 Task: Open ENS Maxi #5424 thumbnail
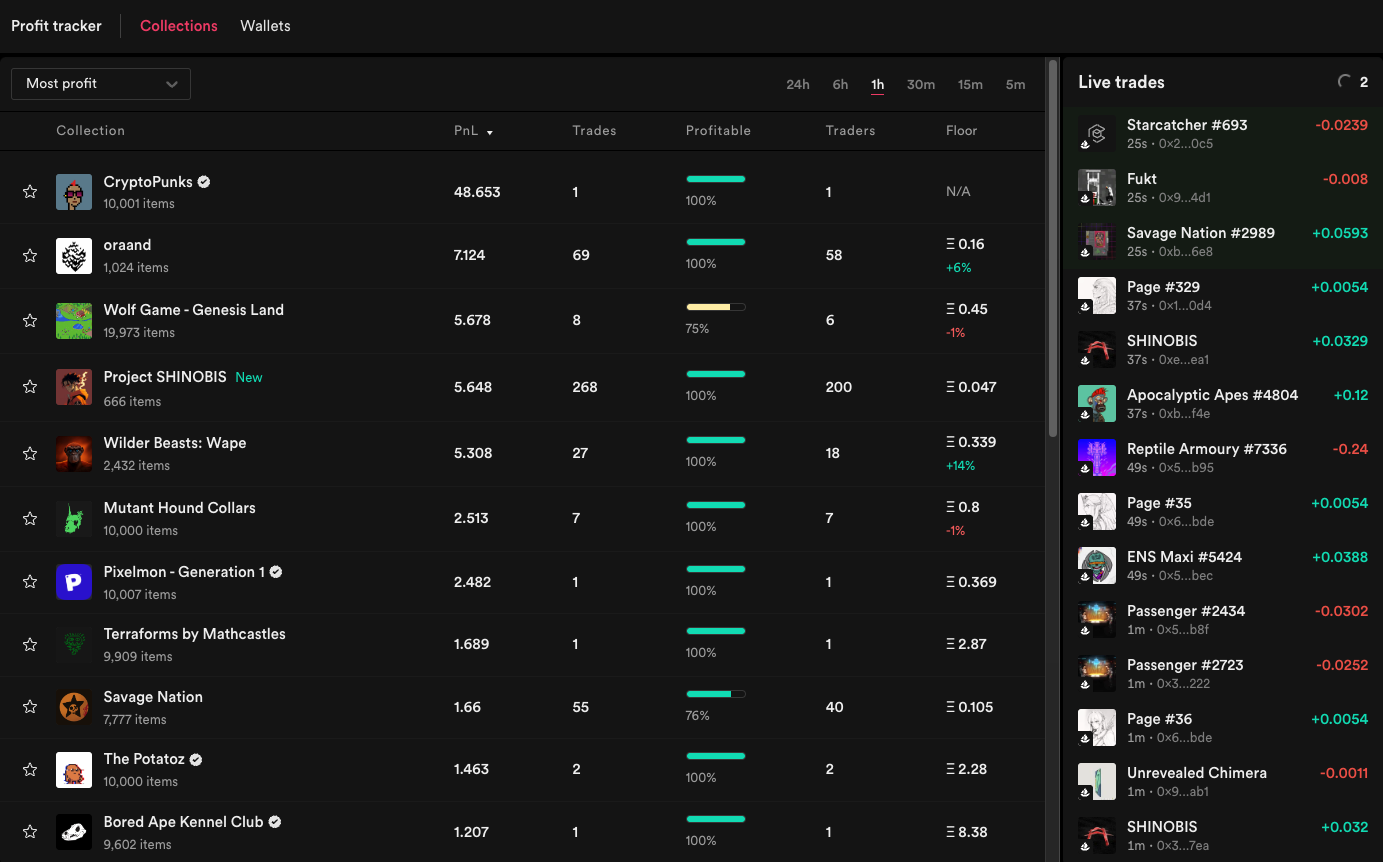point(1097,565)
